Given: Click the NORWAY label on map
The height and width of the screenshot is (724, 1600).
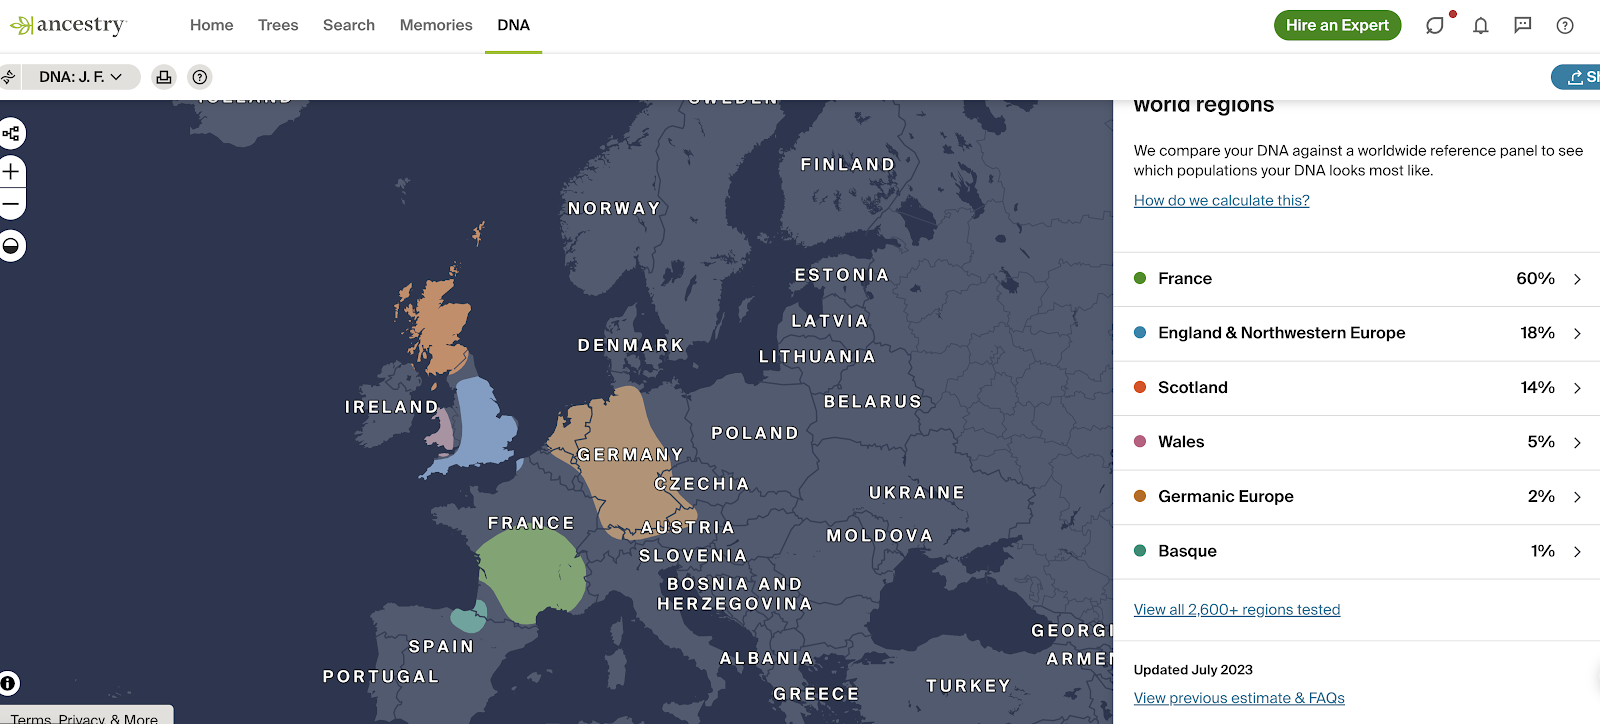Looking at the screenshot, I should click(614, 208).
